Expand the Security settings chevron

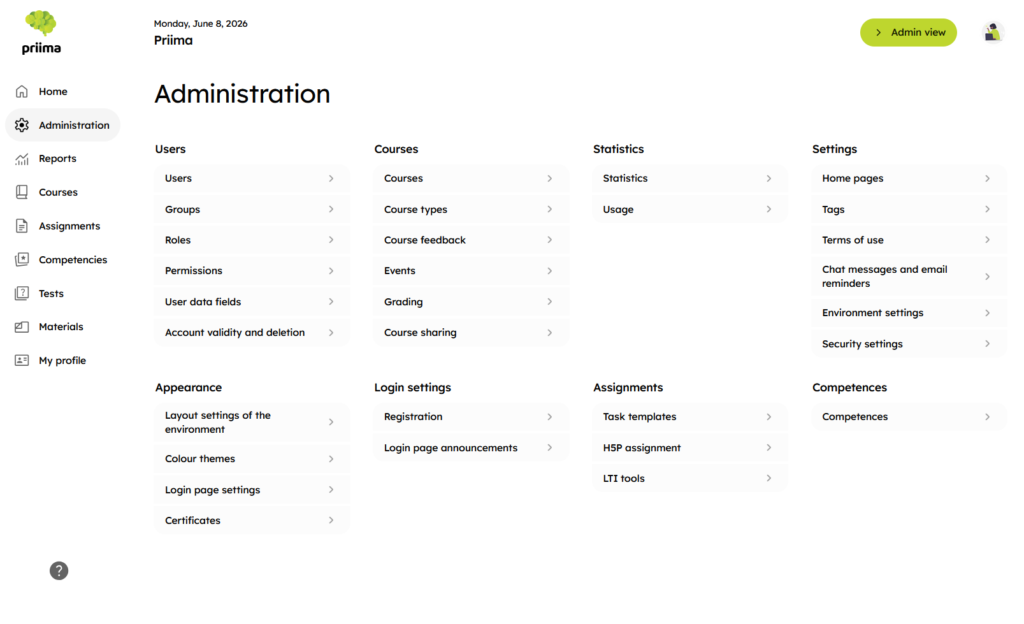pos(987,344)
